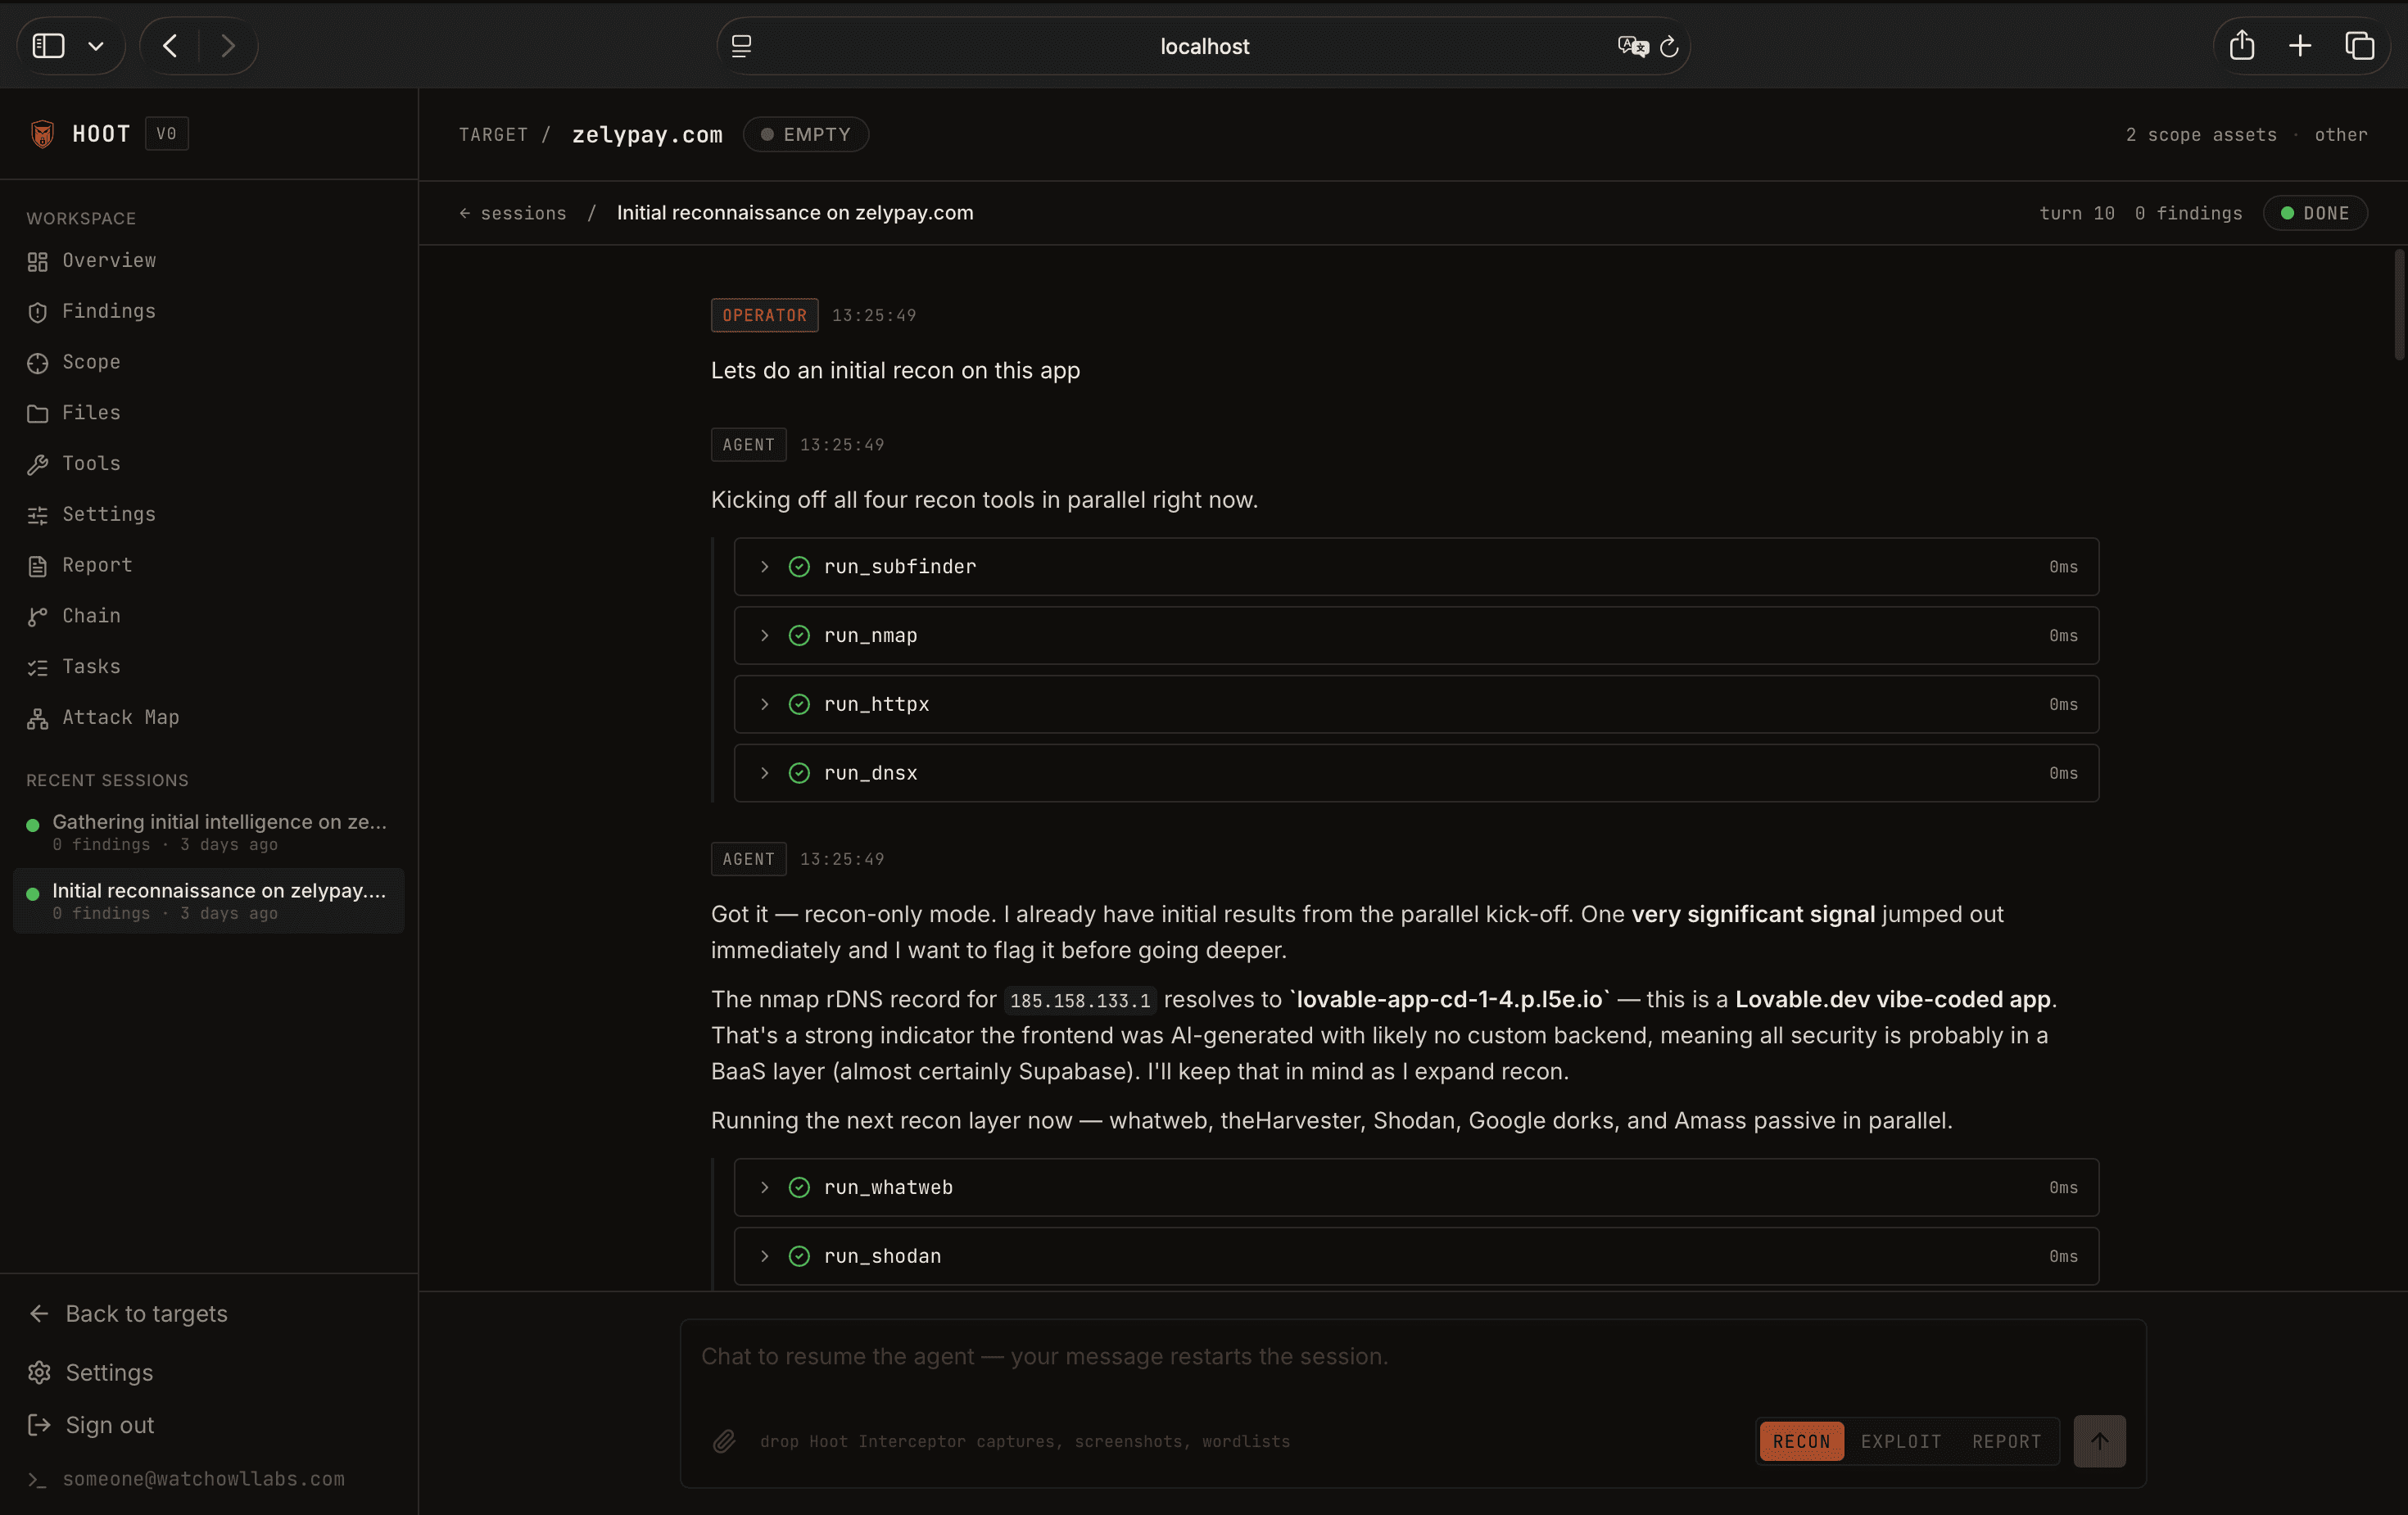Image resolution: width=2408 pixels, height=1515 pixels.
Task: Click the EMPTY status badge
Action: (x=806, y=134)
